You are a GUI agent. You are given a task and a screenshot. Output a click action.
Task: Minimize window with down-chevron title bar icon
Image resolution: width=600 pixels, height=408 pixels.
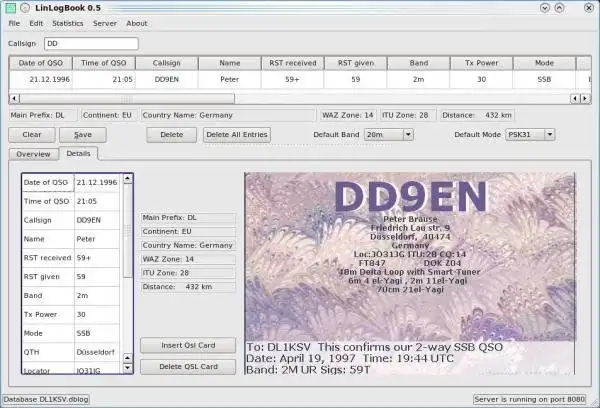545,8
